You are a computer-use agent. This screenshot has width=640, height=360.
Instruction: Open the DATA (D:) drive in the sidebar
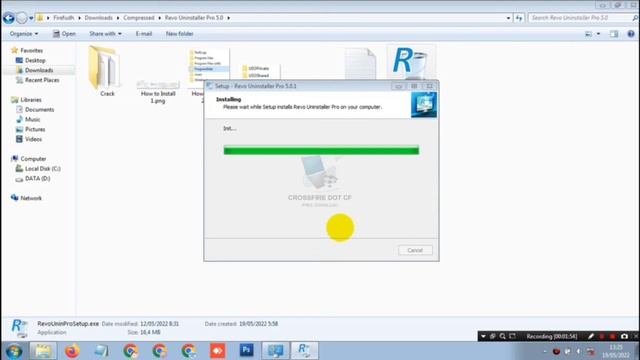tap(37, 178)
